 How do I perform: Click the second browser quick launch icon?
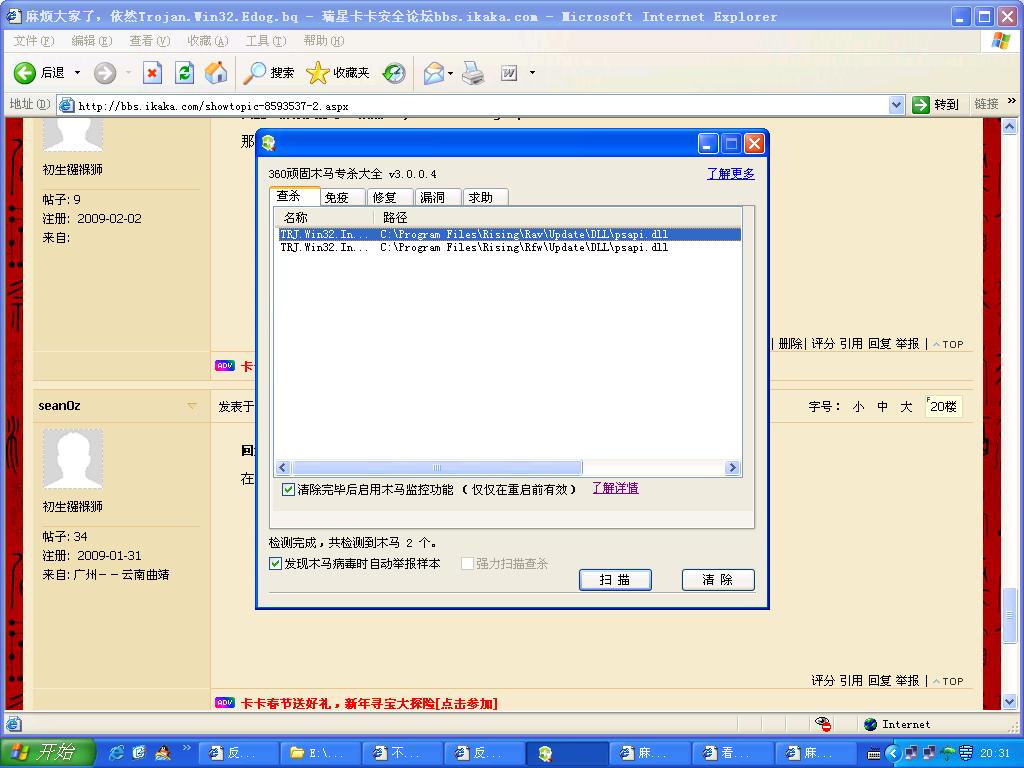click(139, 753)
